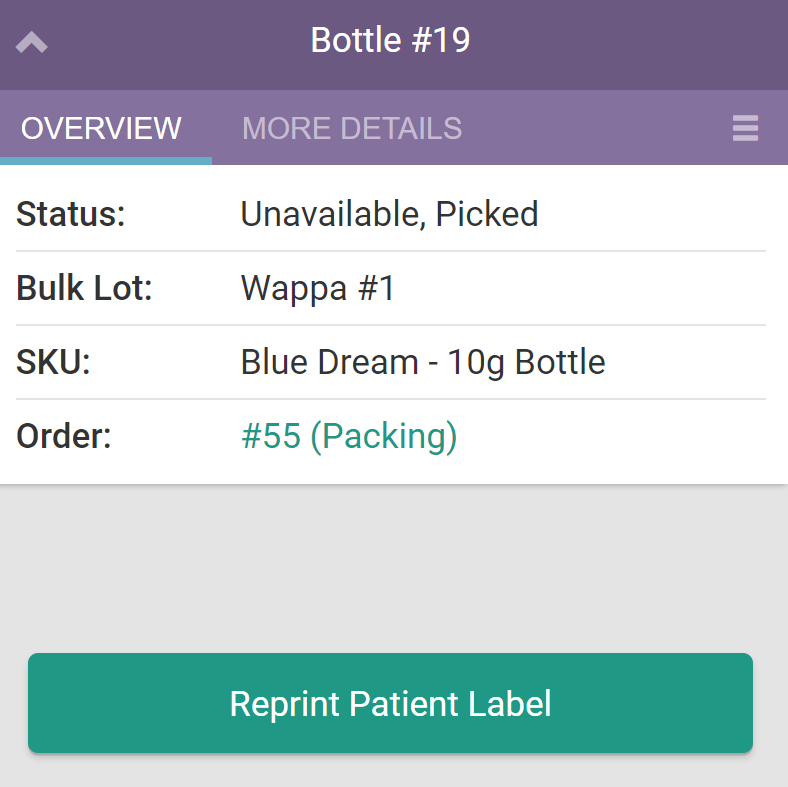Viewport: 788px width, 787px height.
Task: Click the Bottle #19 header title
Action: click(x=390, y=41)
